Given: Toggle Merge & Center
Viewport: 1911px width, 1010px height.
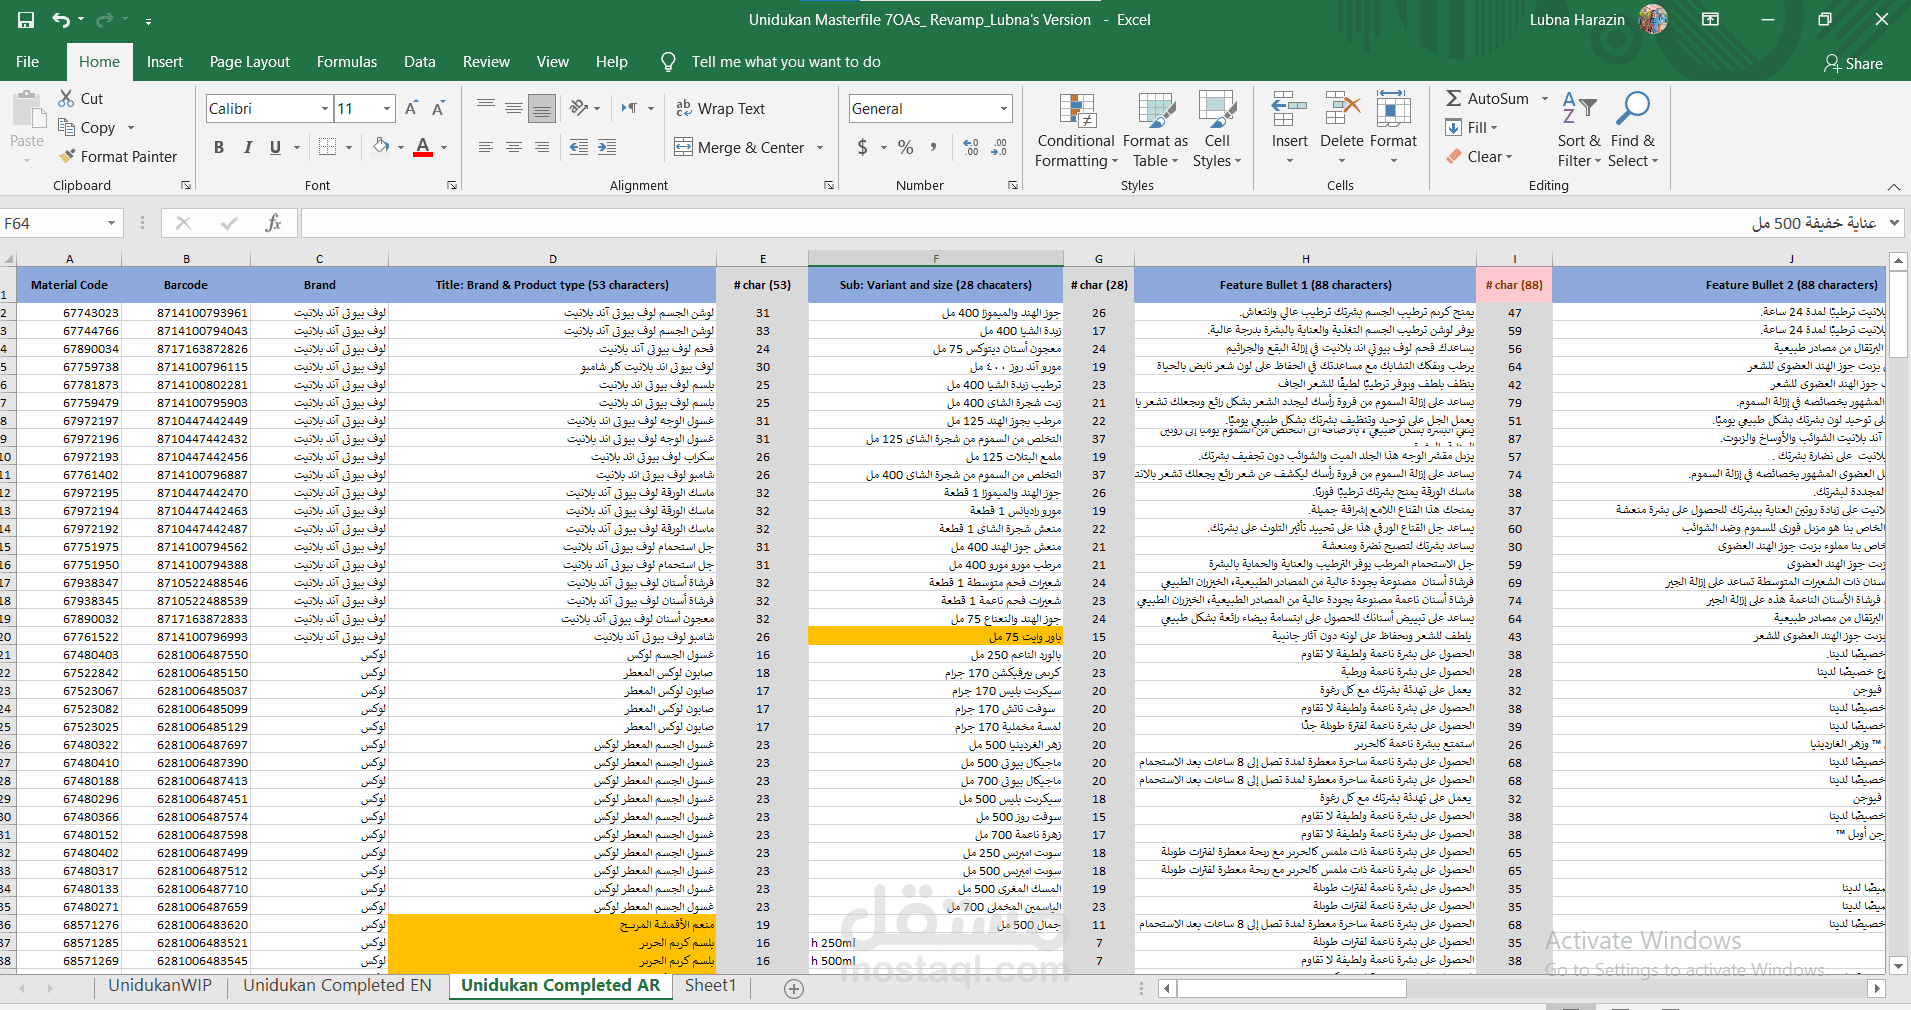Looking at the screenshot, I should point(739,147).
